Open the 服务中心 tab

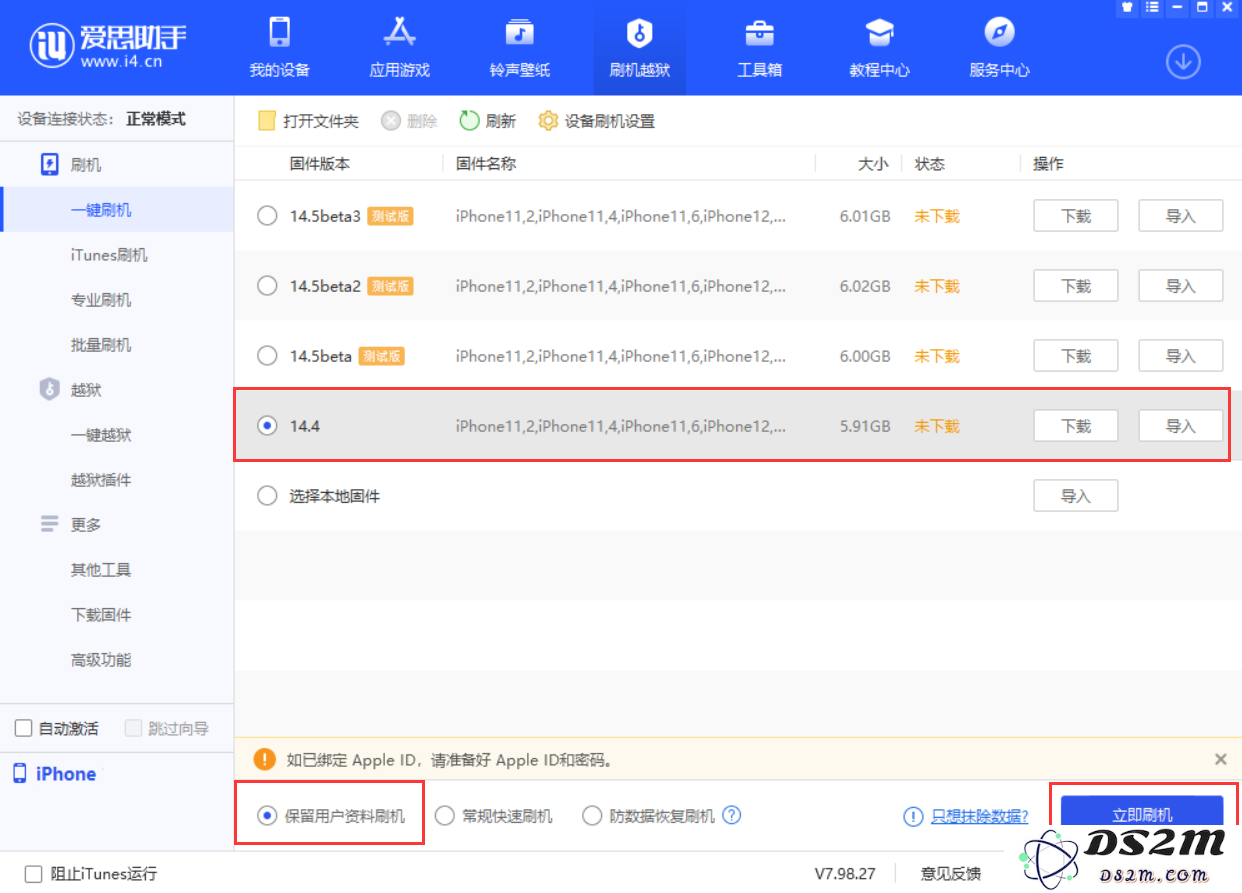[999, 48]
